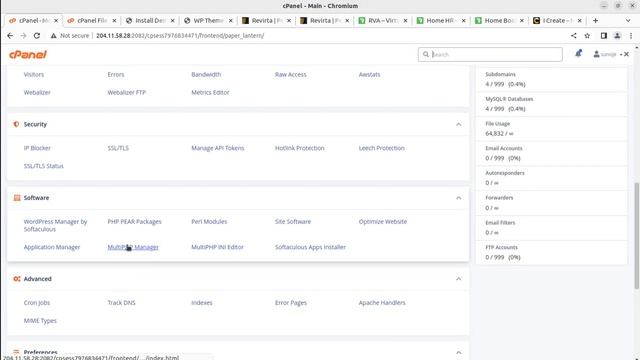Close the cPanel File Manager tab
Viewport: 640px width, 360px height.
click(114, 20)
